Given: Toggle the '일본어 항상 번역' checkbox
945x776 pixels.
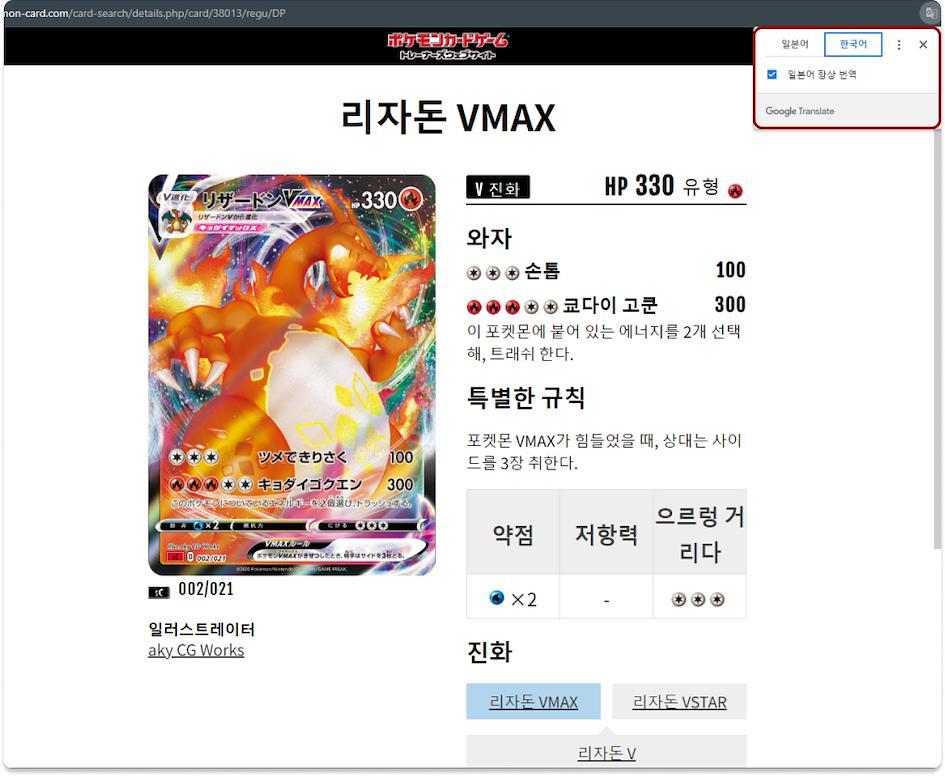Looking at the screenshot, I should [772, 74].
